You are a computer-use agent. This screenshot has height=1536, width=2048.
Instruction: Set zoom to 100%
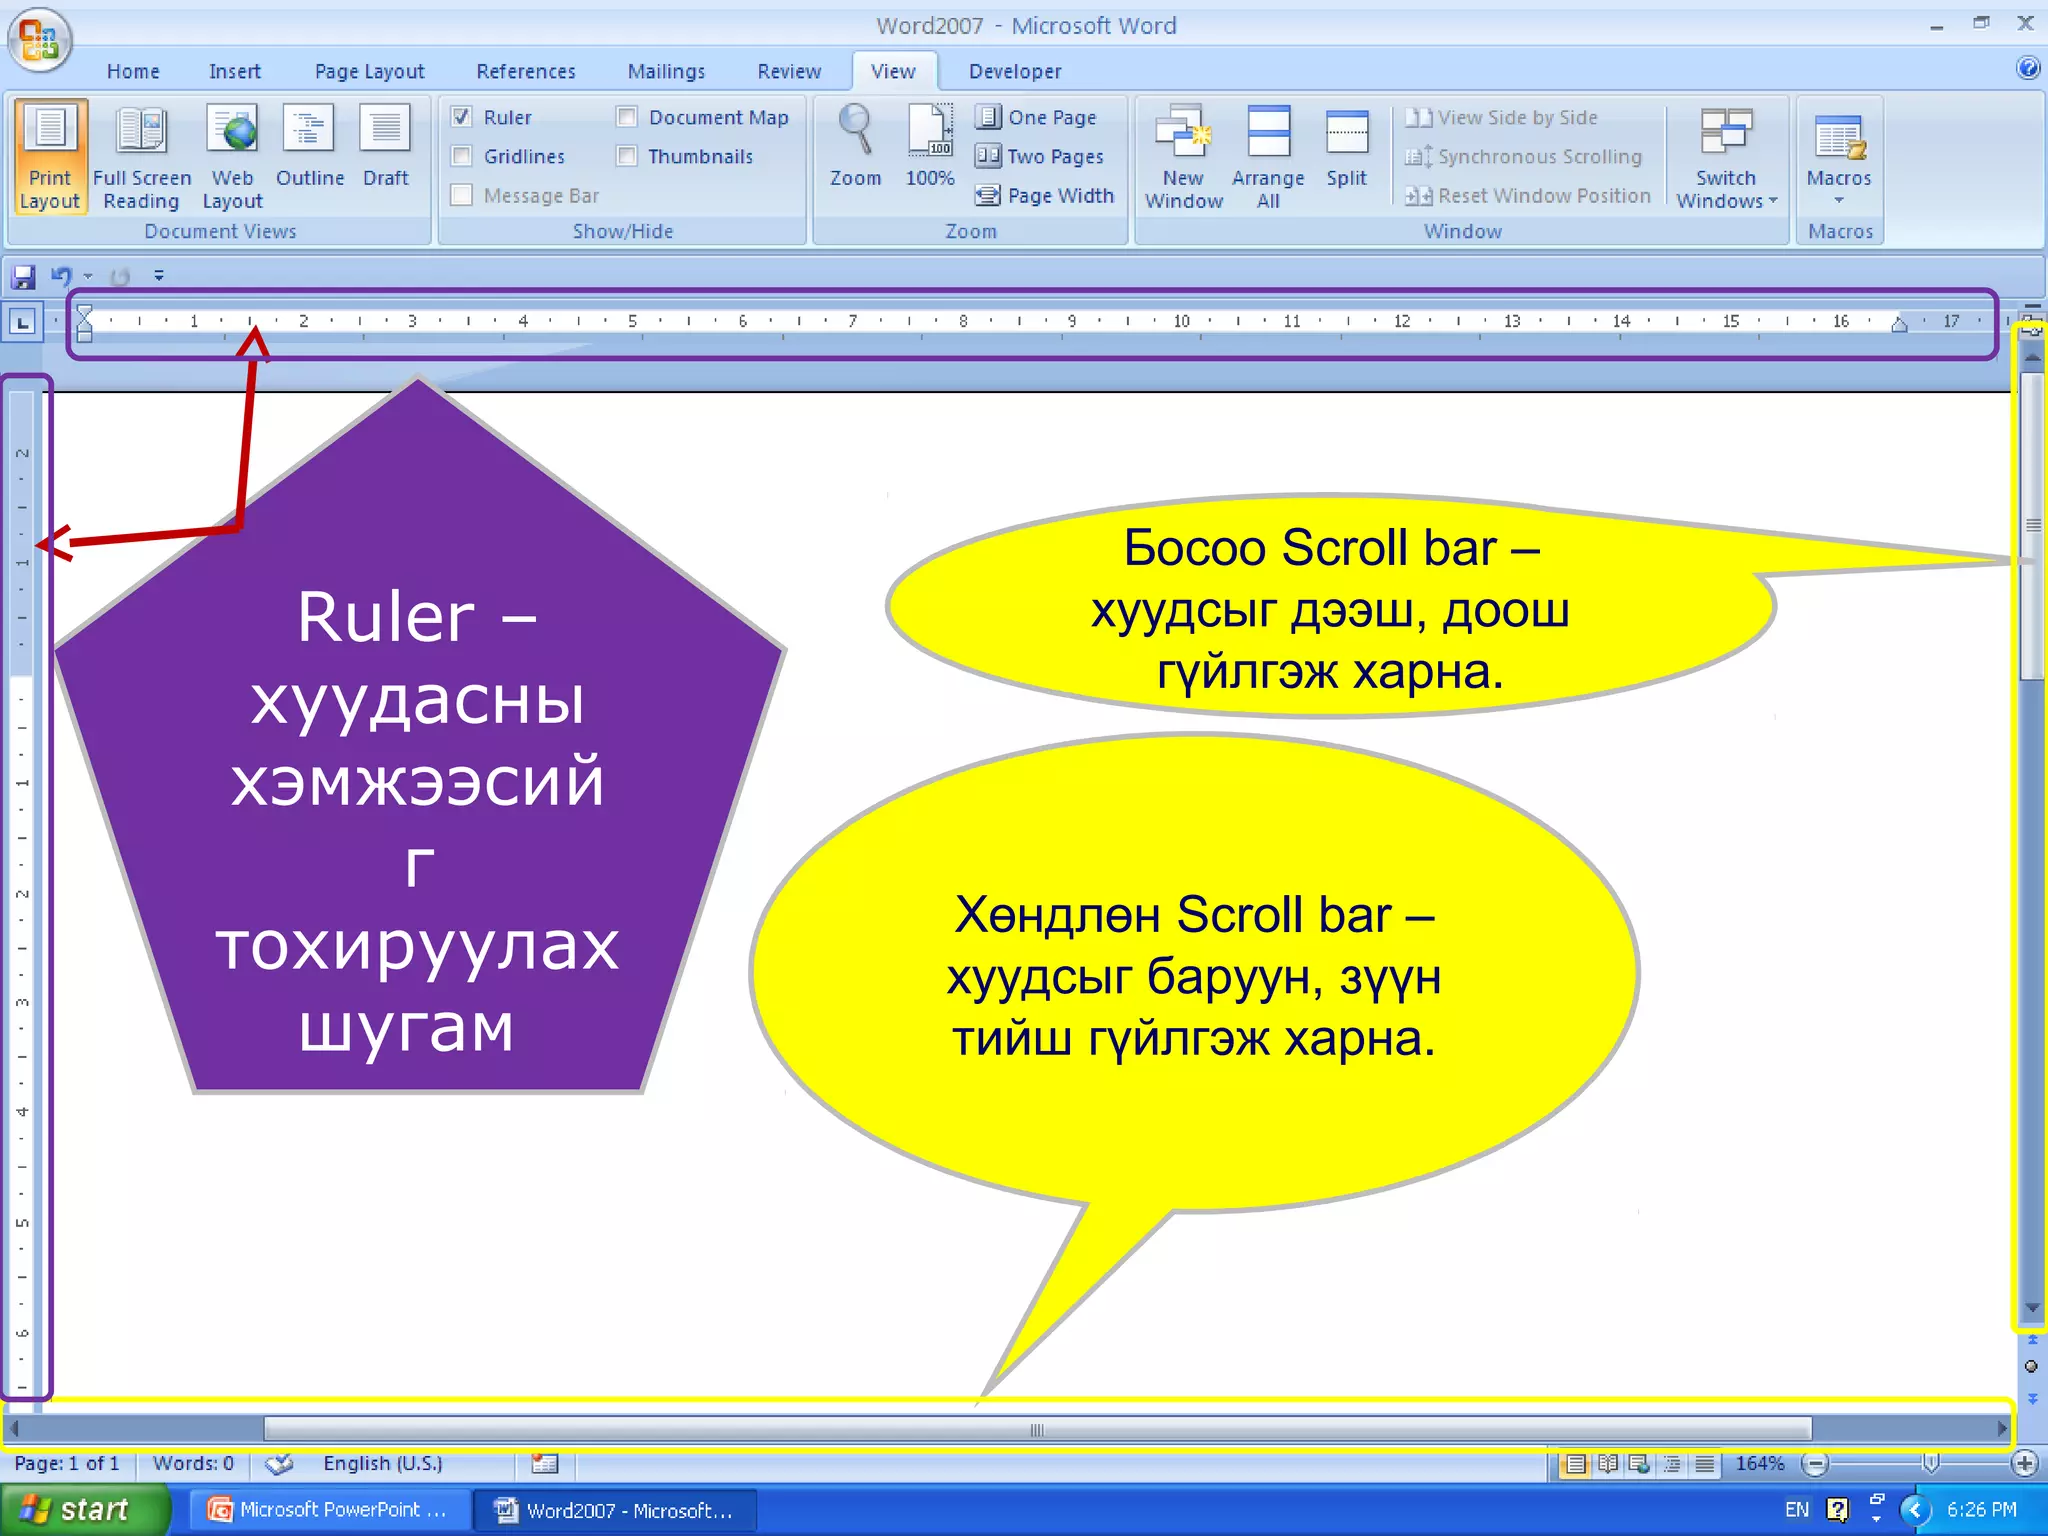pos(930,148)
